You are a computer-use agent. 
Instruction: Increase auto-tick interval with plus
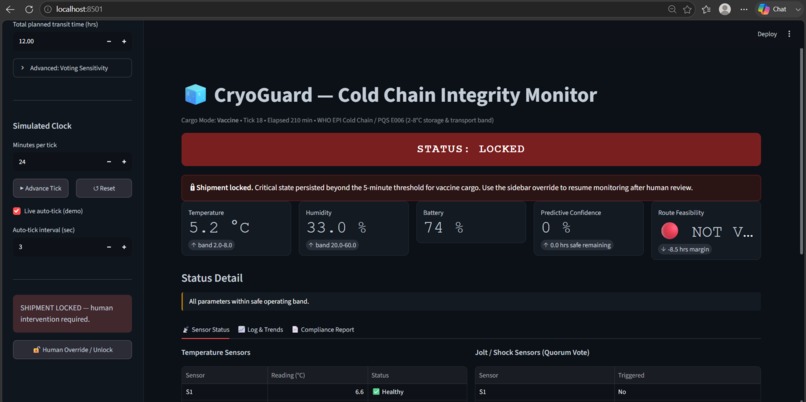pyautogui.click(x=124, y=247)
